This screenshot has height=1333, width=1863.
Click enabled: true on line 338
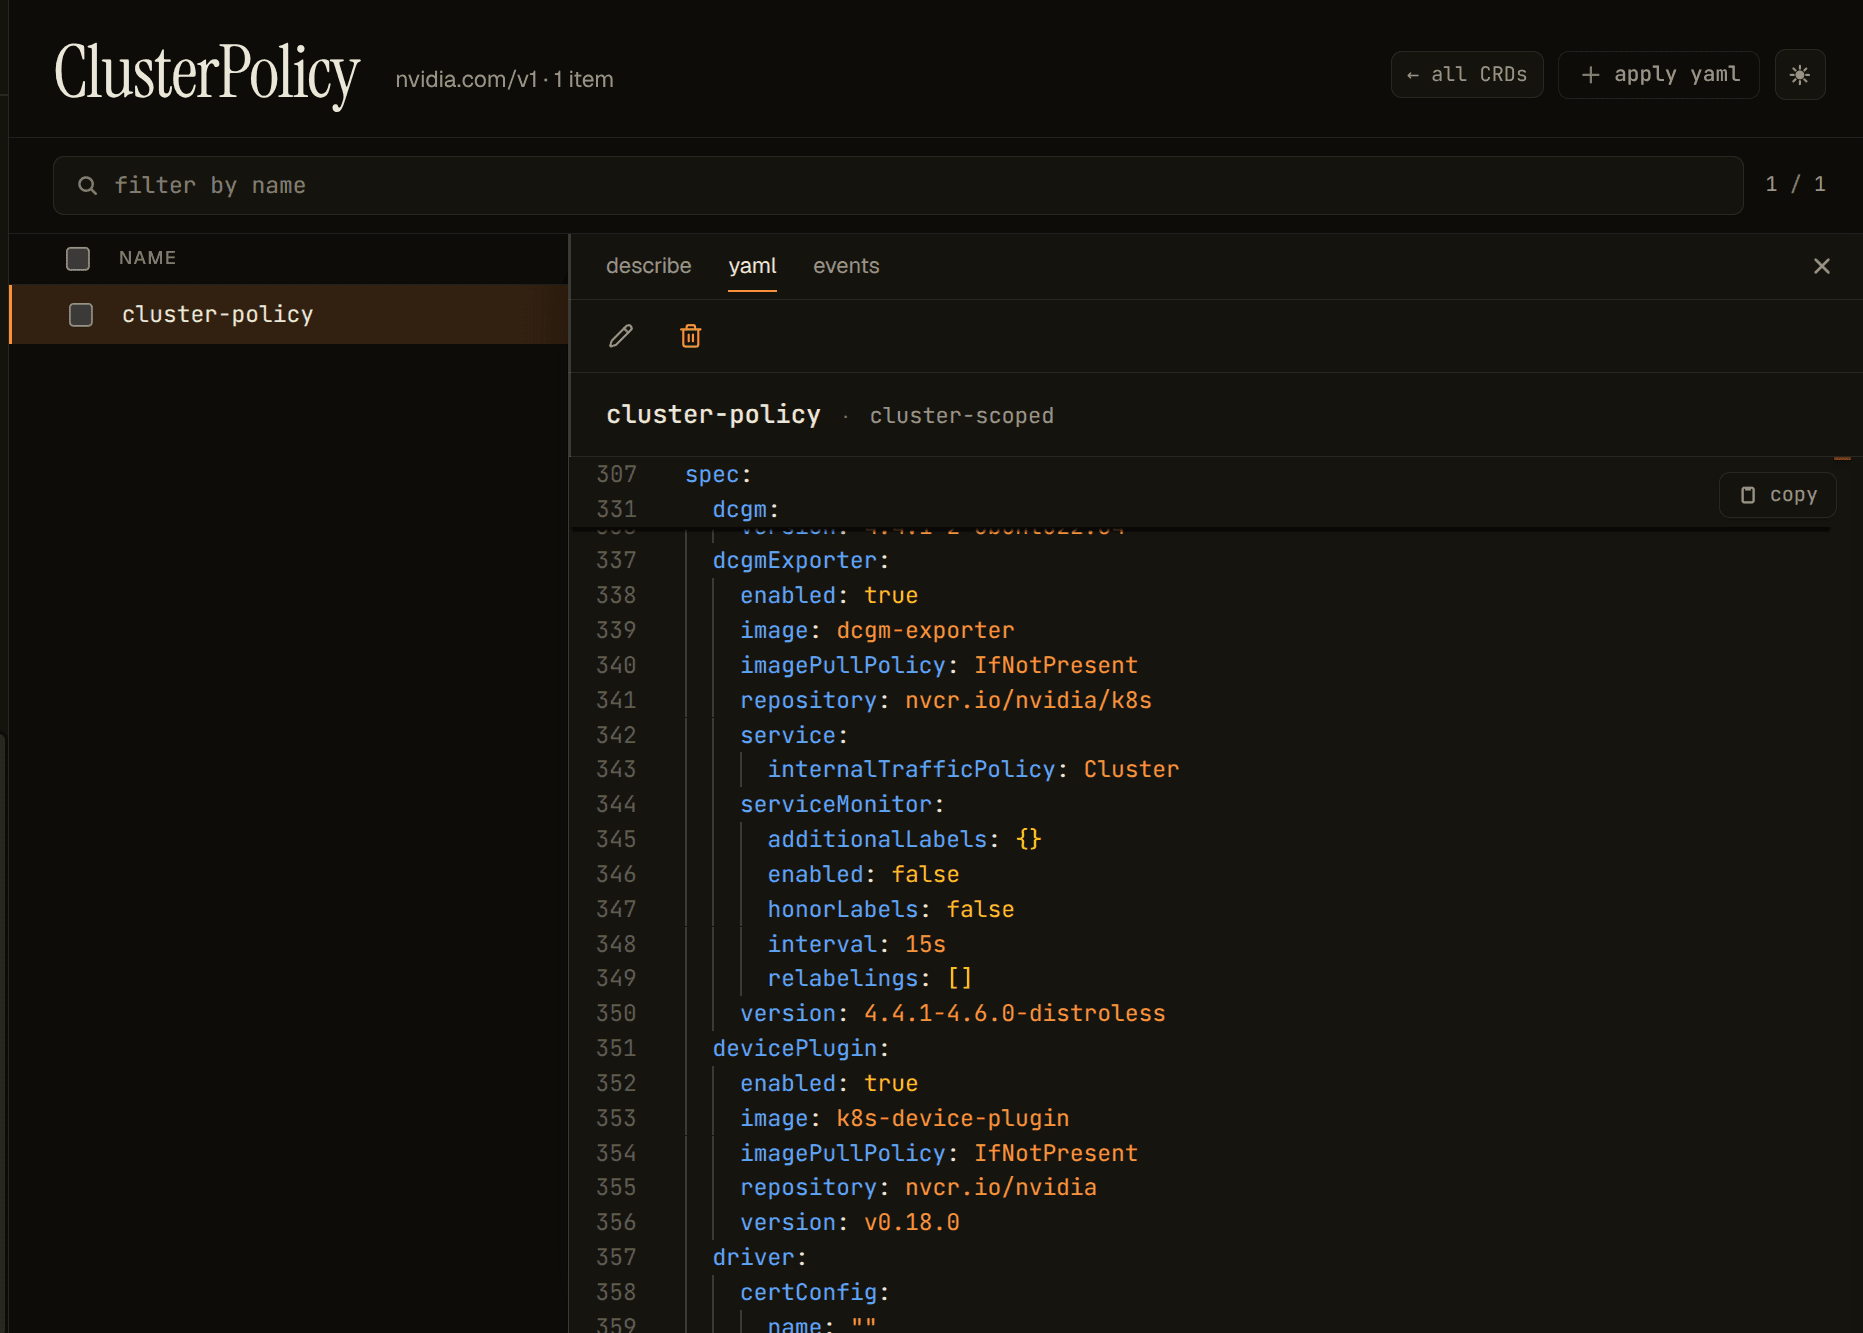[829, 596]
